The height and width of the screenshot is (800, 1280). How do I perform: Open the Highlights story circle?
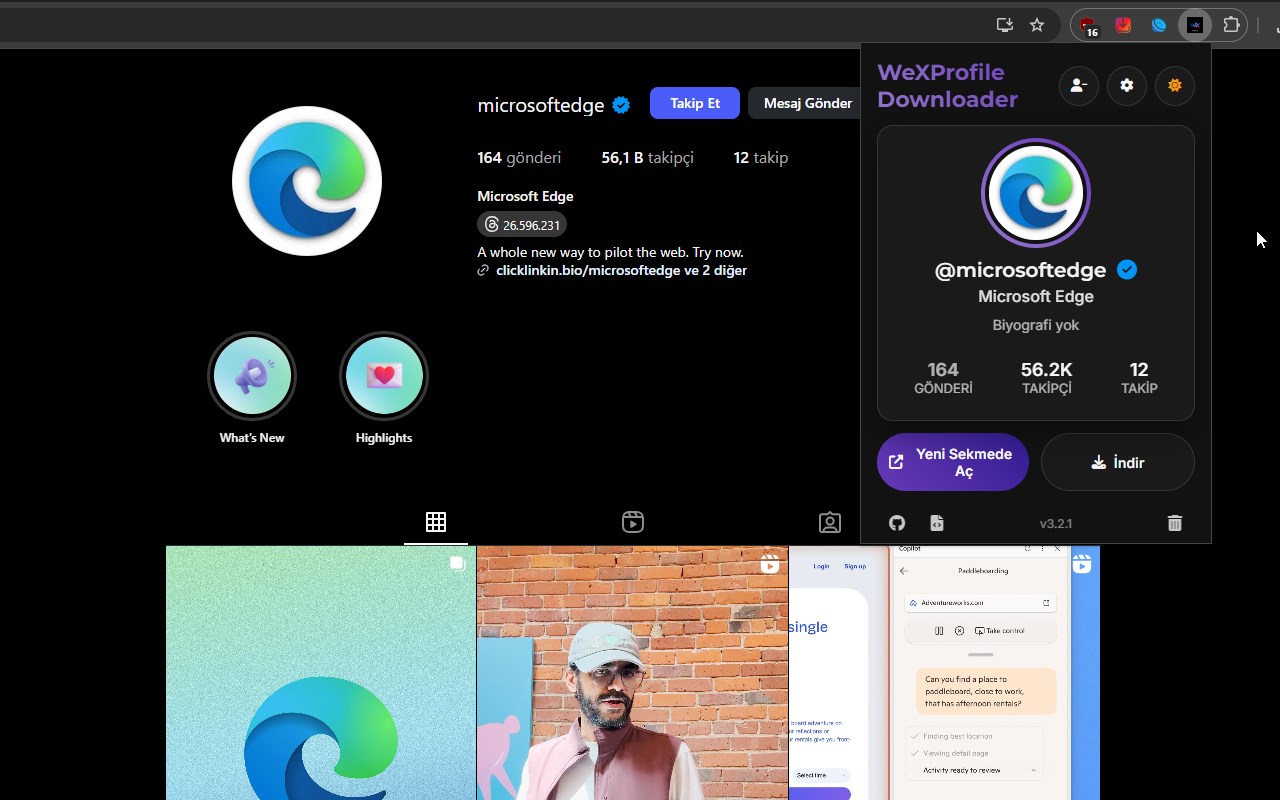(384, 376)
